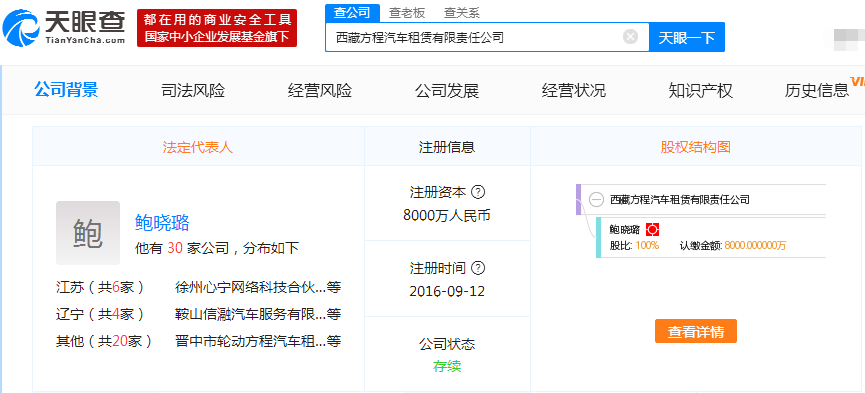The image size is (865, 393).
Task: Collapse the 西藏方程汽车租赁有限责任公司 equity tree node
Action: [x=596, y=200]
